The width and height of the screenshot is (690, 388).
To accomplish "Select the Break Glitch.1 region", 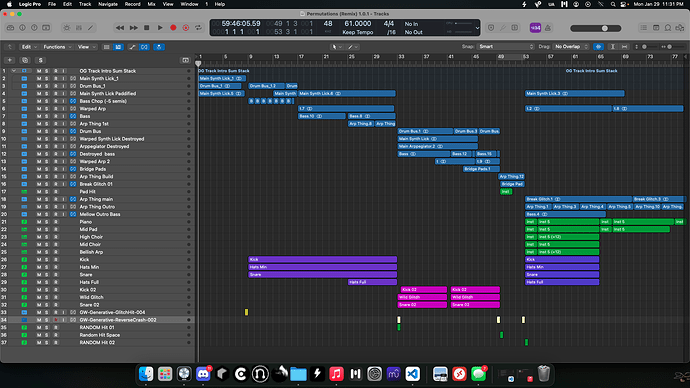I will coord(579,199).
